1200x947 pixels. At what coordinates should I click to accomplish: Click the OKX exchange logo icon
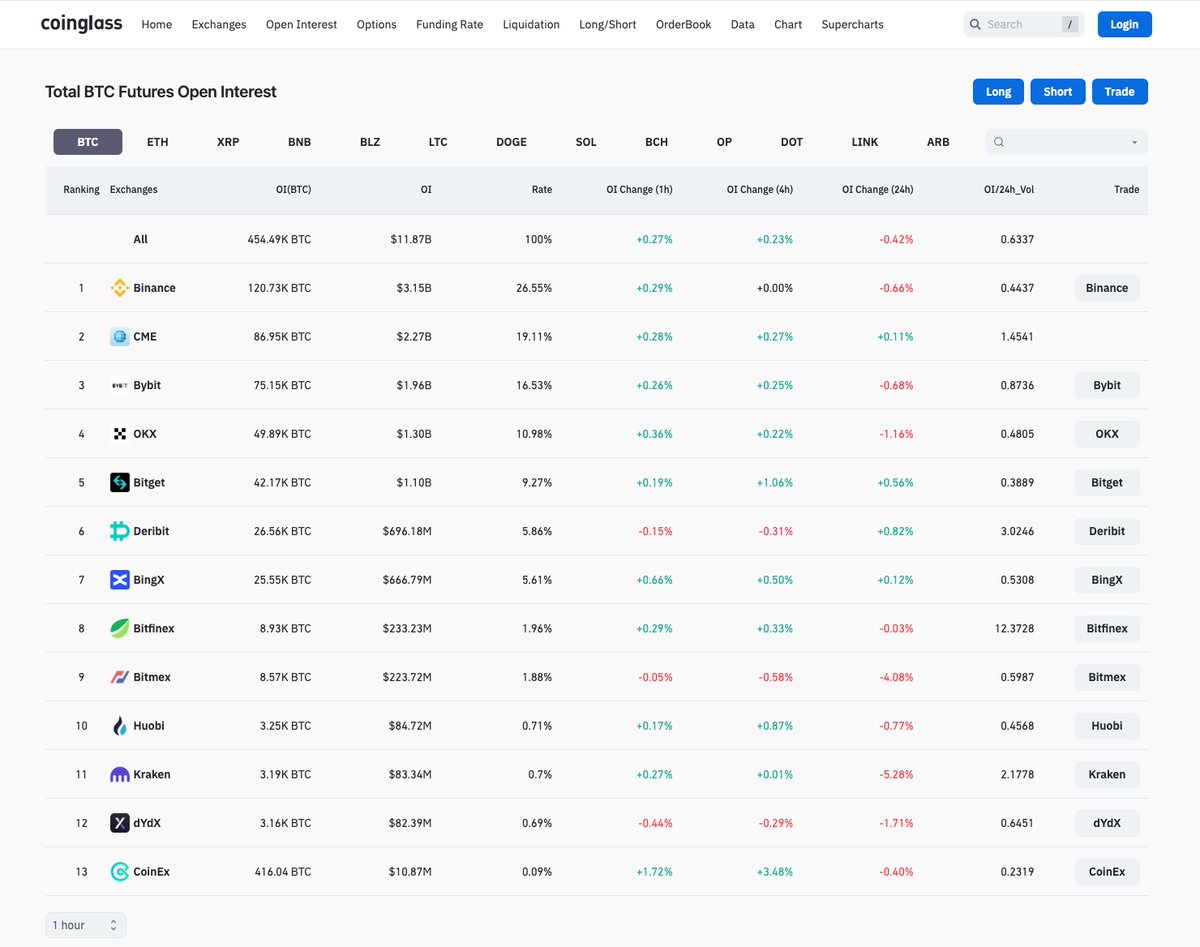pyautogui.click(x=119, y=434)
